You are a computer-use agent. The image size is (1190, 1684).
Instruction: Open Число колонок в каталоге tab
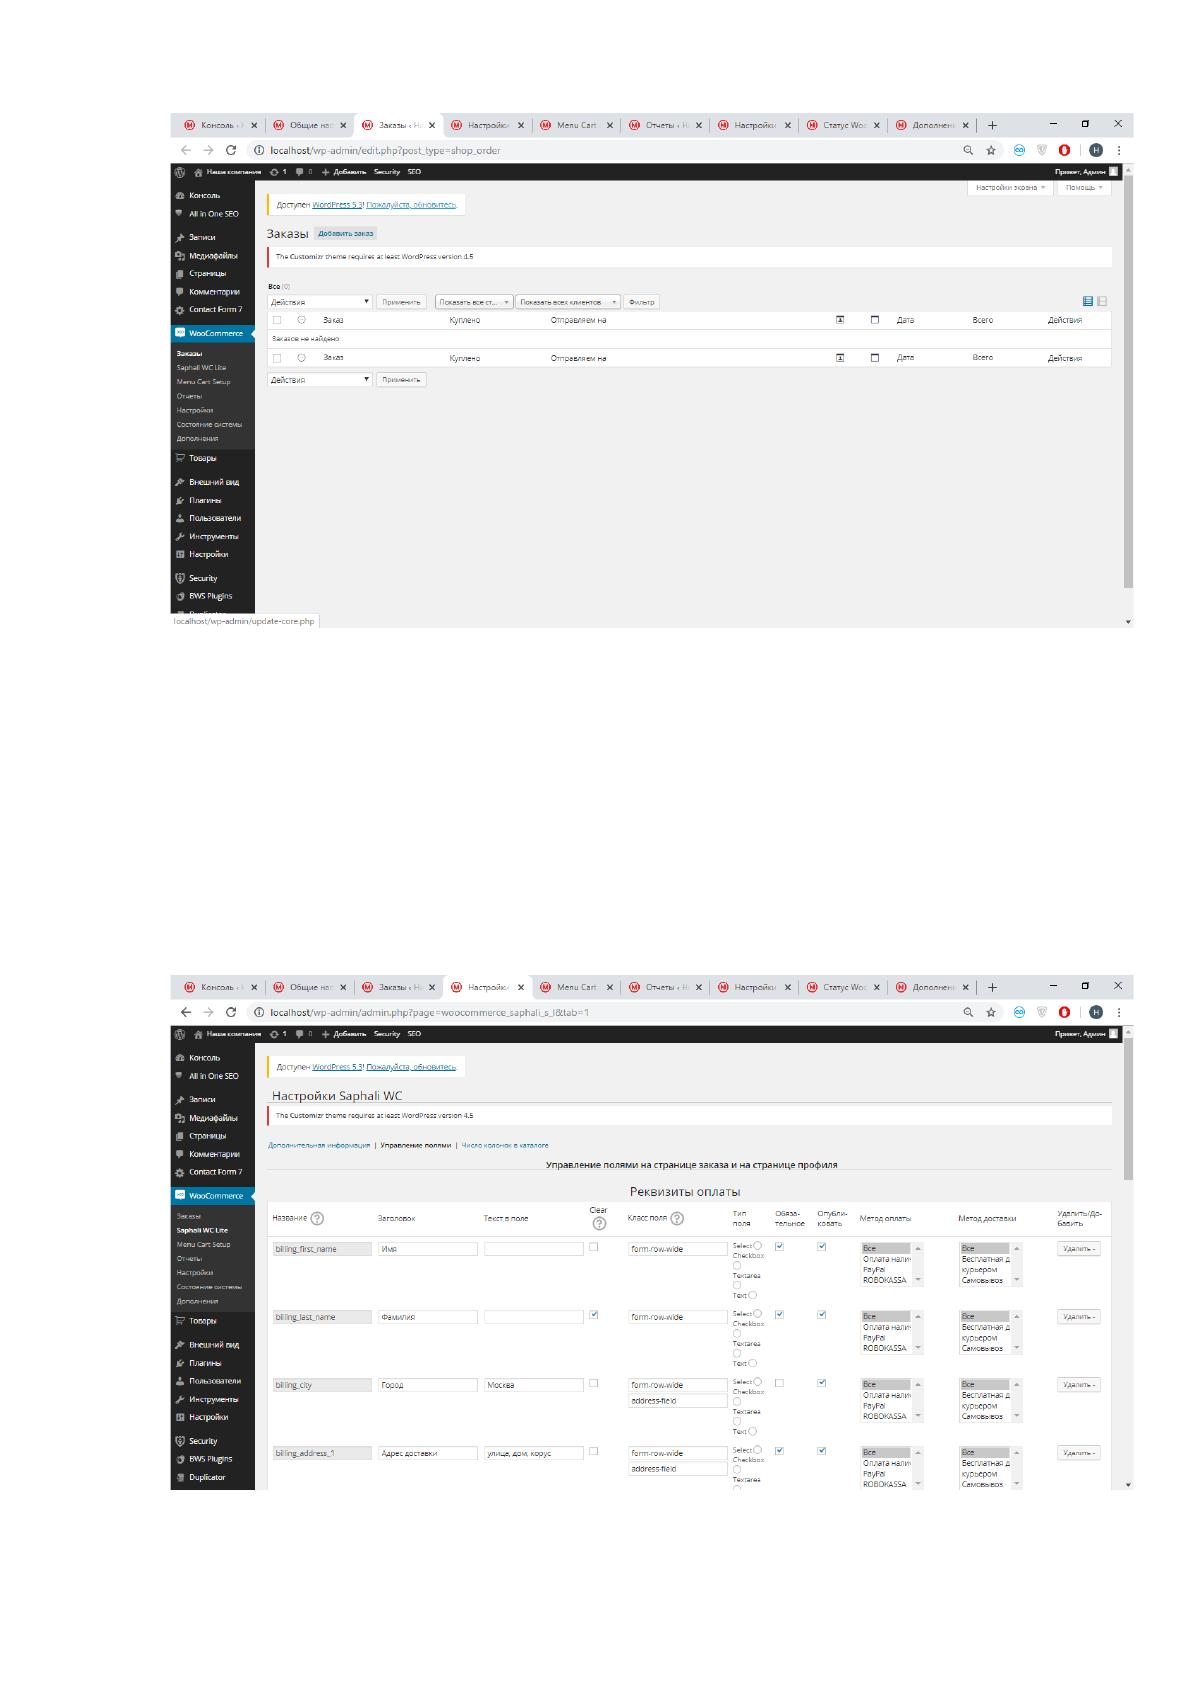coord(504,1145)
